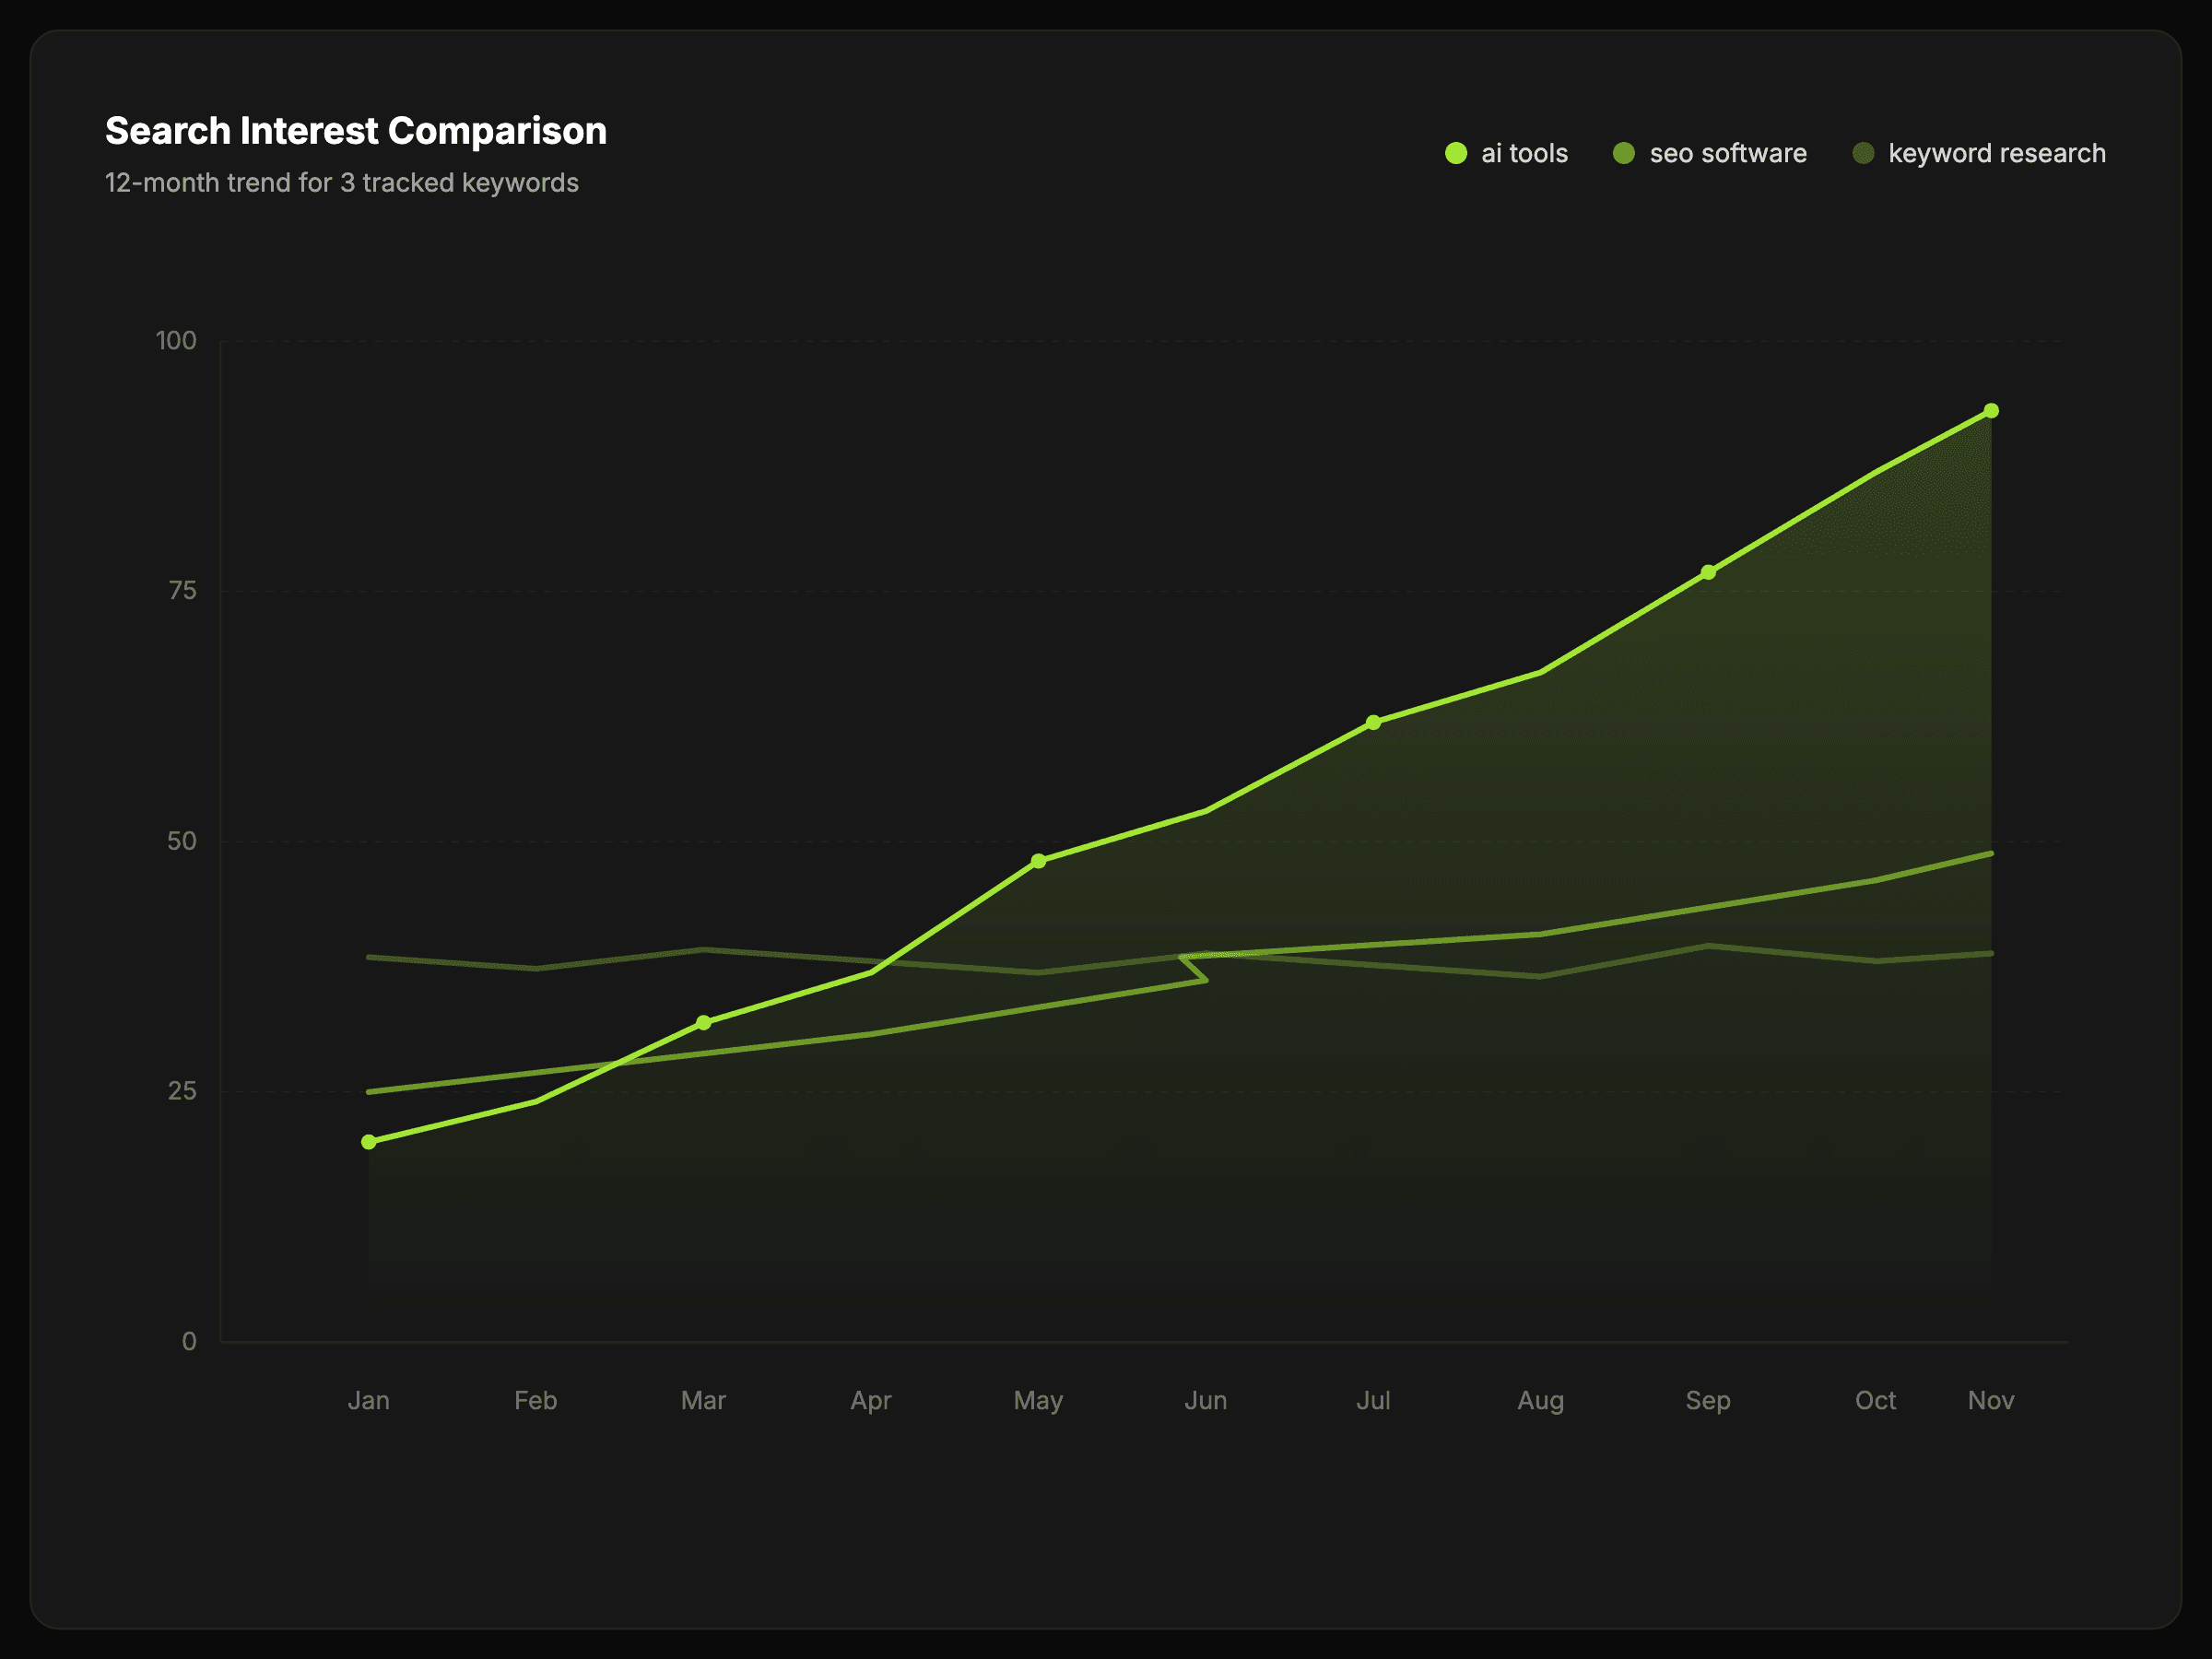The width and height of the screenshot is (2212, 1659).
Task: Click the 50 y-axis value label
Action: pyautogui.click(x=182, y=841)
